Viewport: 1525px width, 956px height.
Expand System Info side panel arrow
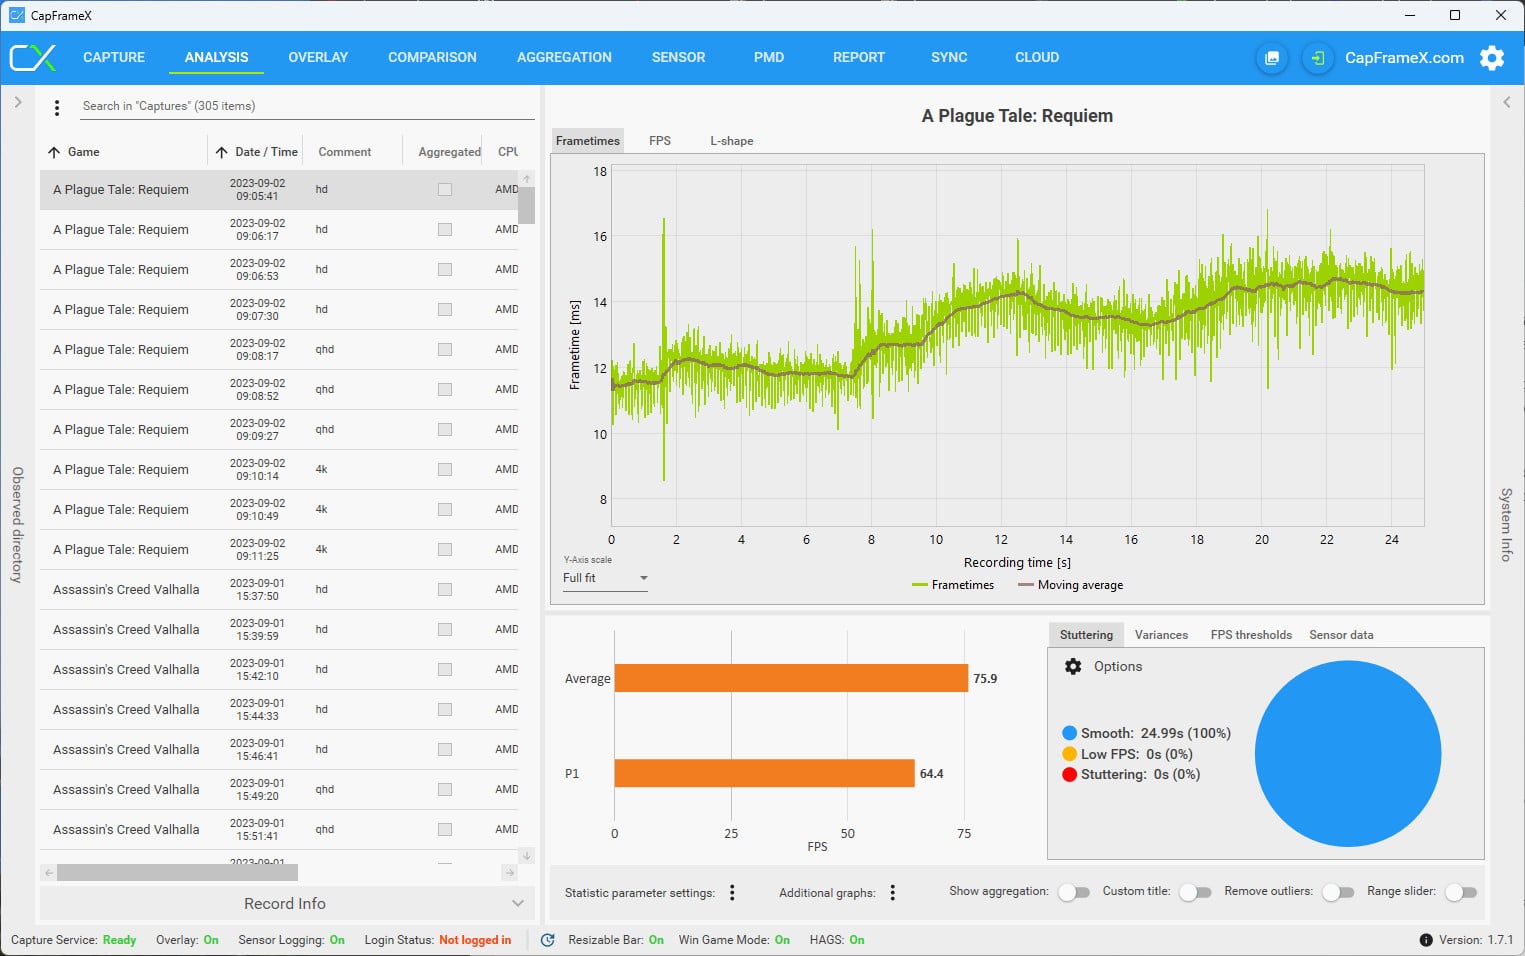pos(1506,102)
